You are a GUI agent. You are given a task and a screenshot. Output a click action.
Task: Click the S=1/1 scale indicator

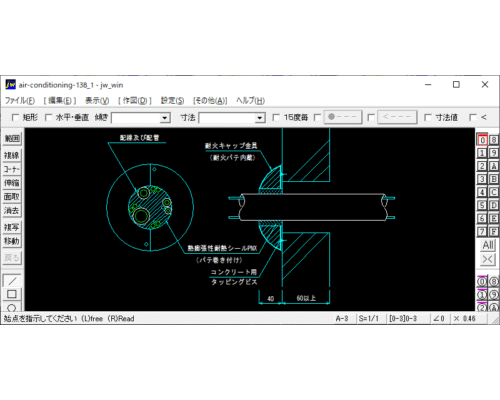(x=369, y=318)
